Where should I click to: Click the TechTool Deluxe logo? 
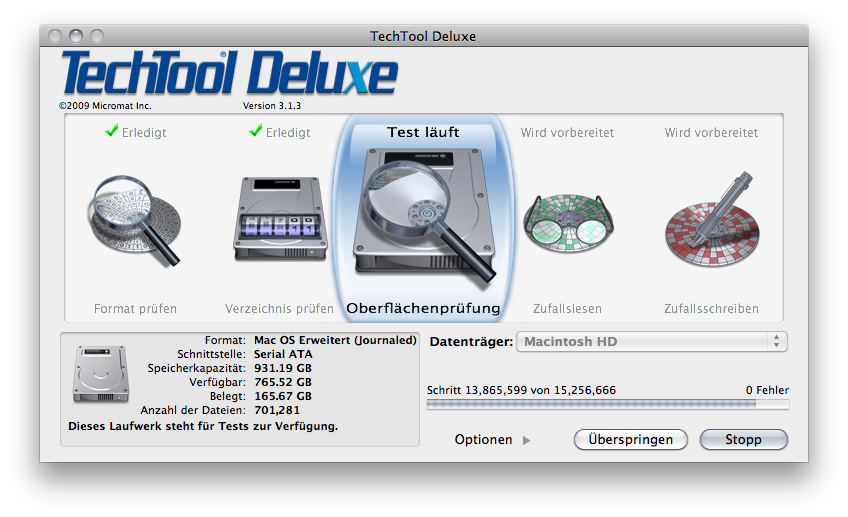point(229,73)
